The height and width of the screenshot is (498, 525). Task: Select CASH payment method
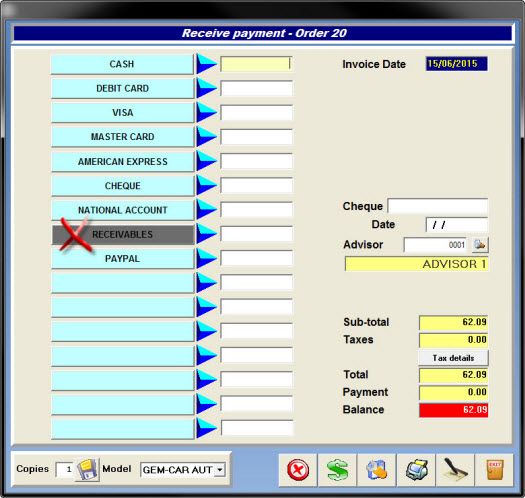coord(122,64)
